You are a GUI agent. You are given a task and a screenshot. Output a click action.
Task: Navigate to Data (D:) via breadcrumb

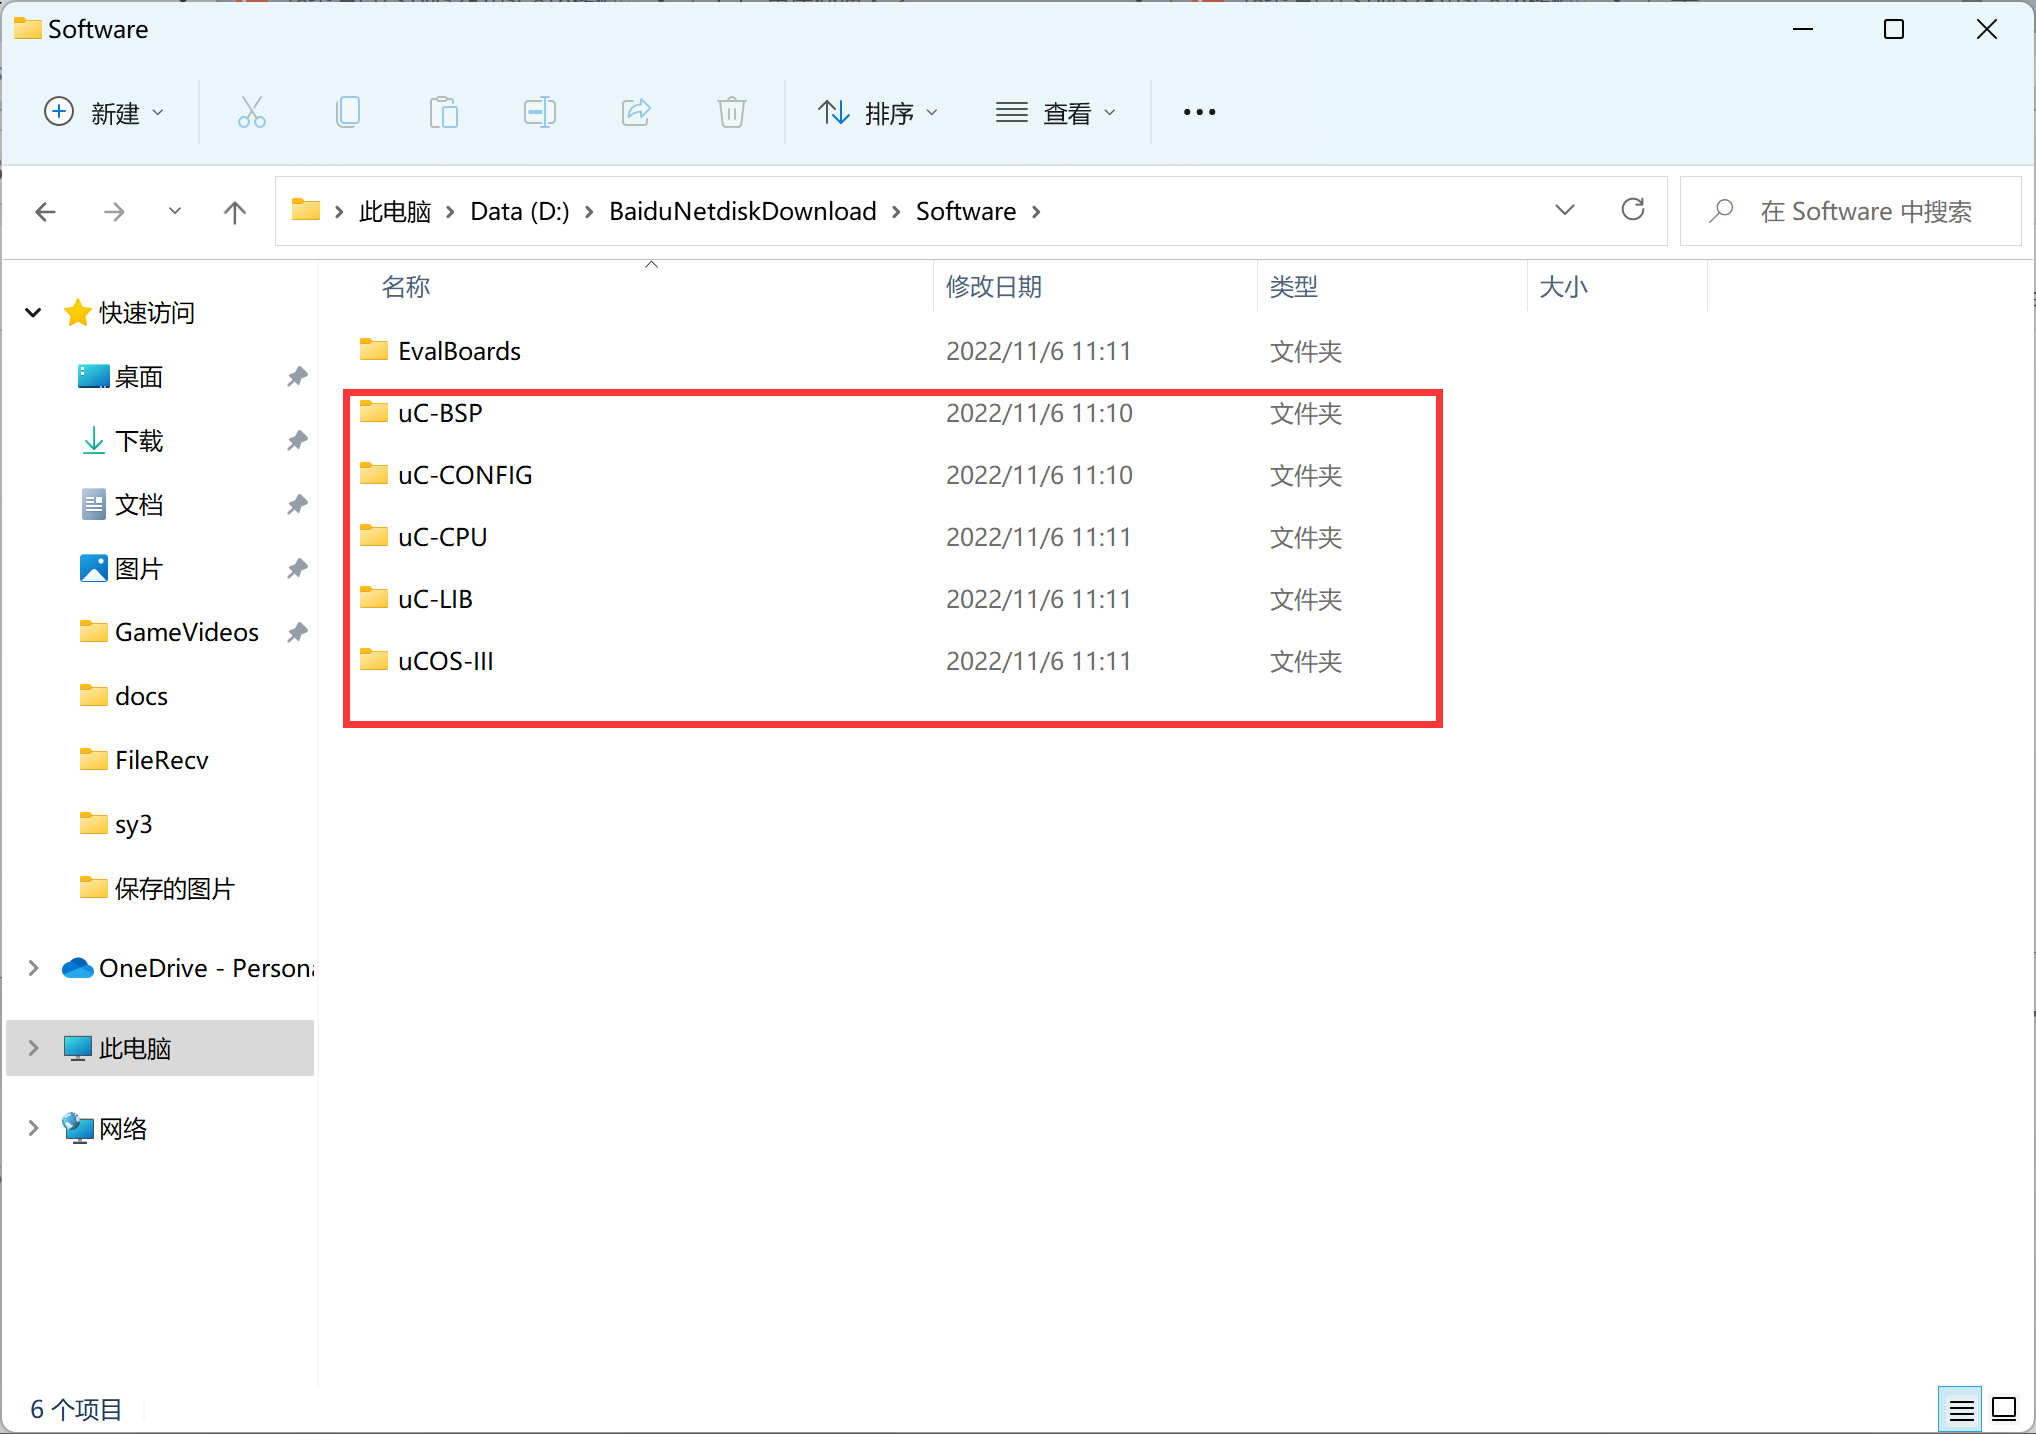click(x=518, y=211)
